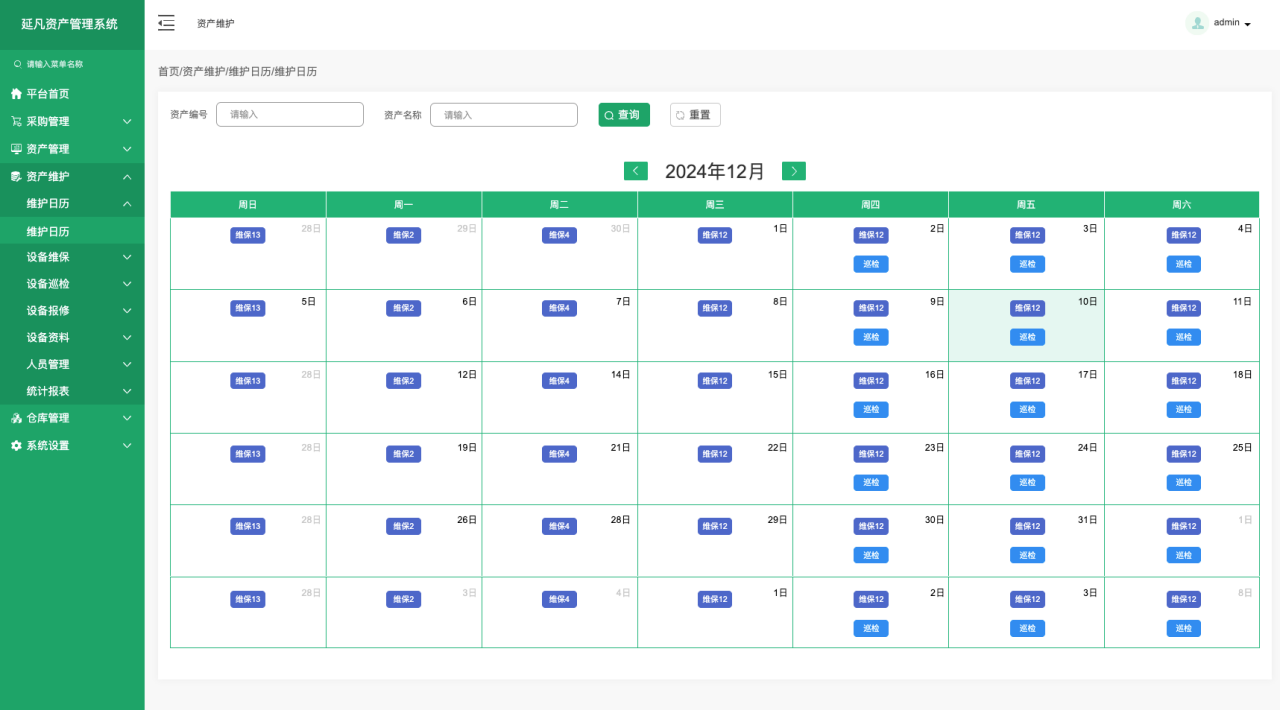Collapse the 资产维护 menu section
1280x710 pixels.
point(127,177)
